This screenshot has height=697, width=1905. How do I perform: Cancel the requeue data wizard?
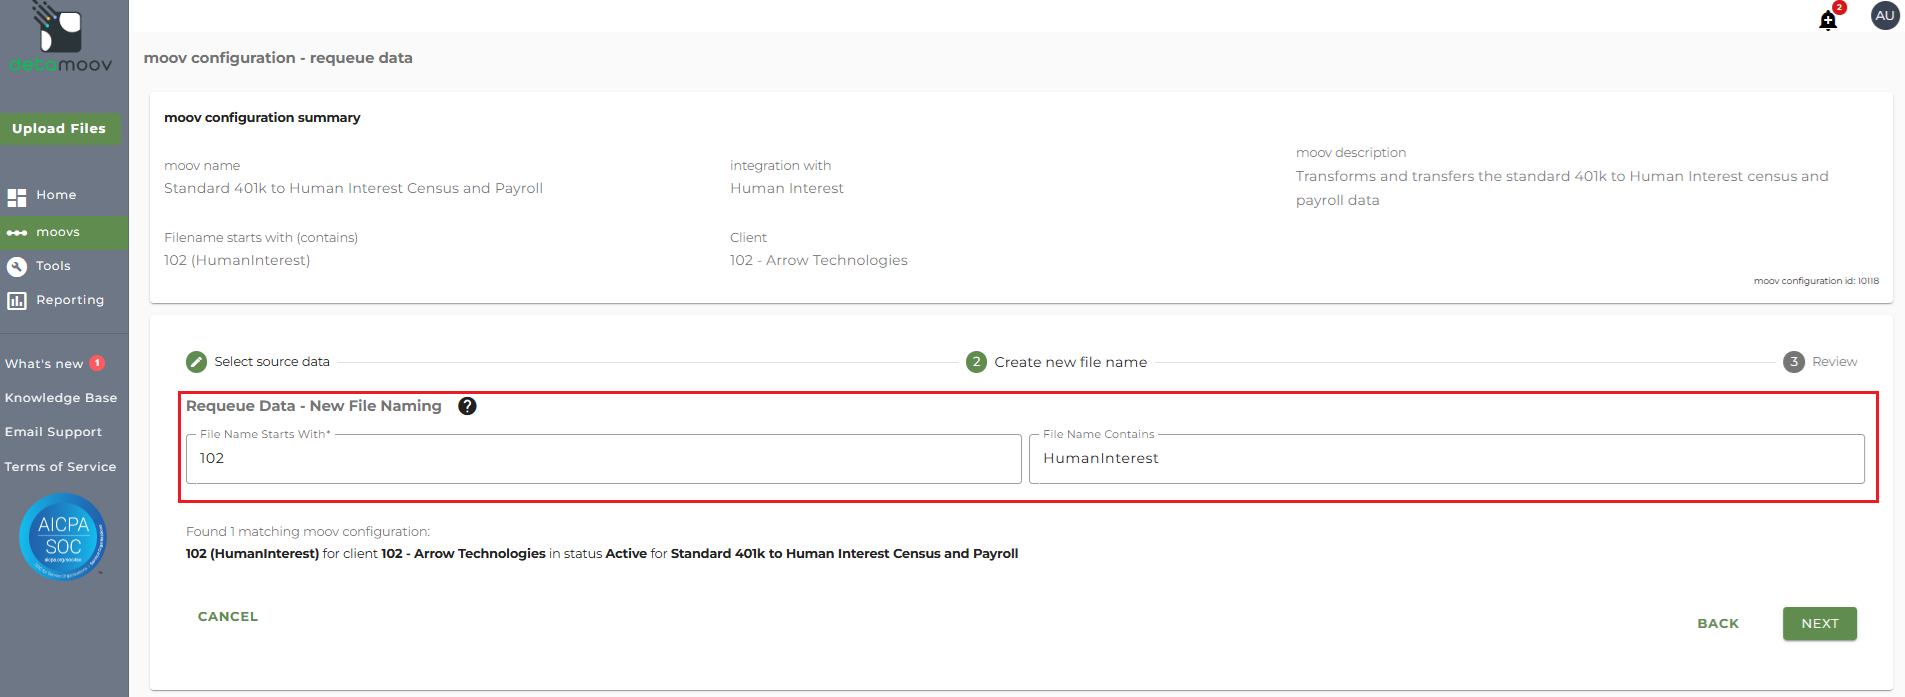point(228,617)
